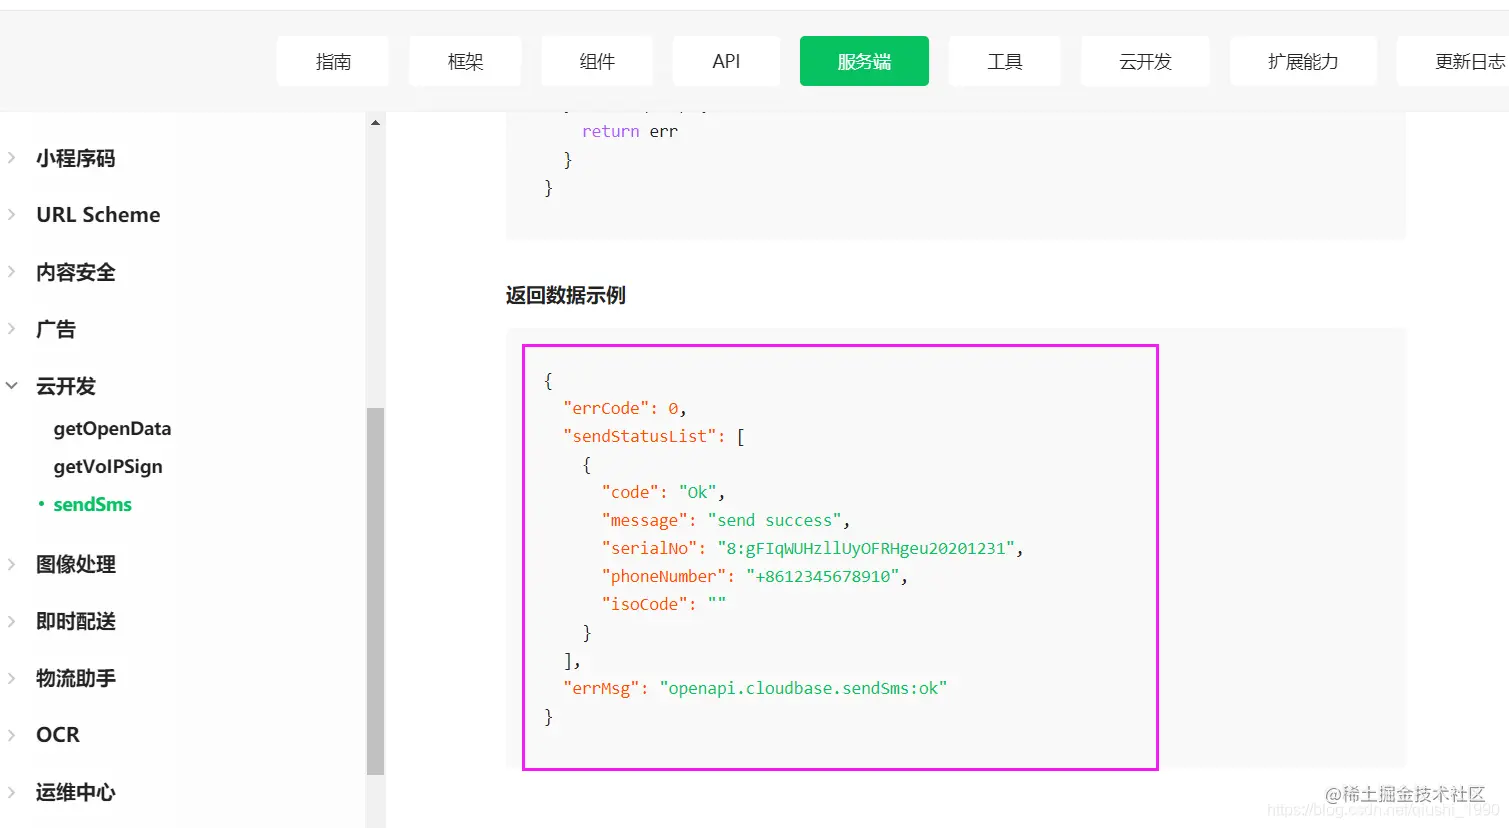The width and height of the screenshot is (1509, 828).
Task: Click the "openapi.cloudbase.sendSms:ok" string
Action: [803, 688]
